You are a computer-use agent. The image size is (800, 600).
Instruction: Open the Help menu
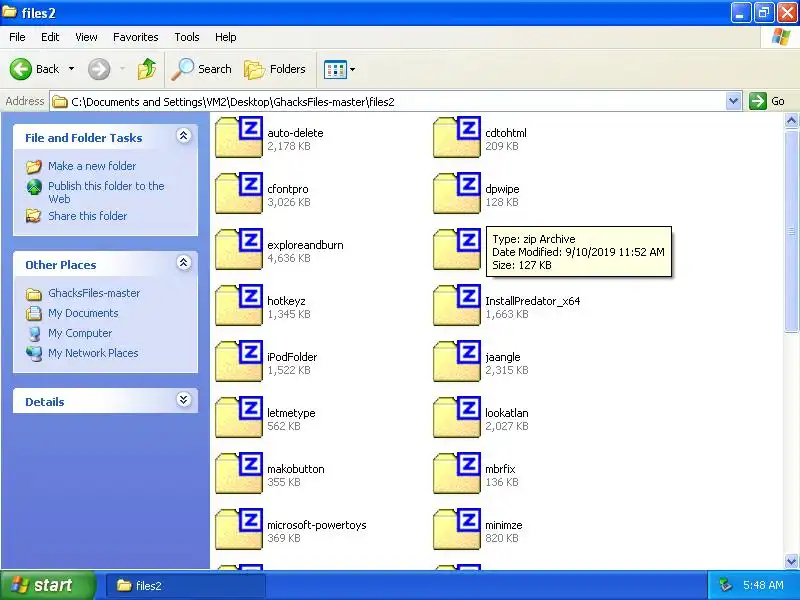pyautogui.click(x=226, y=37)
